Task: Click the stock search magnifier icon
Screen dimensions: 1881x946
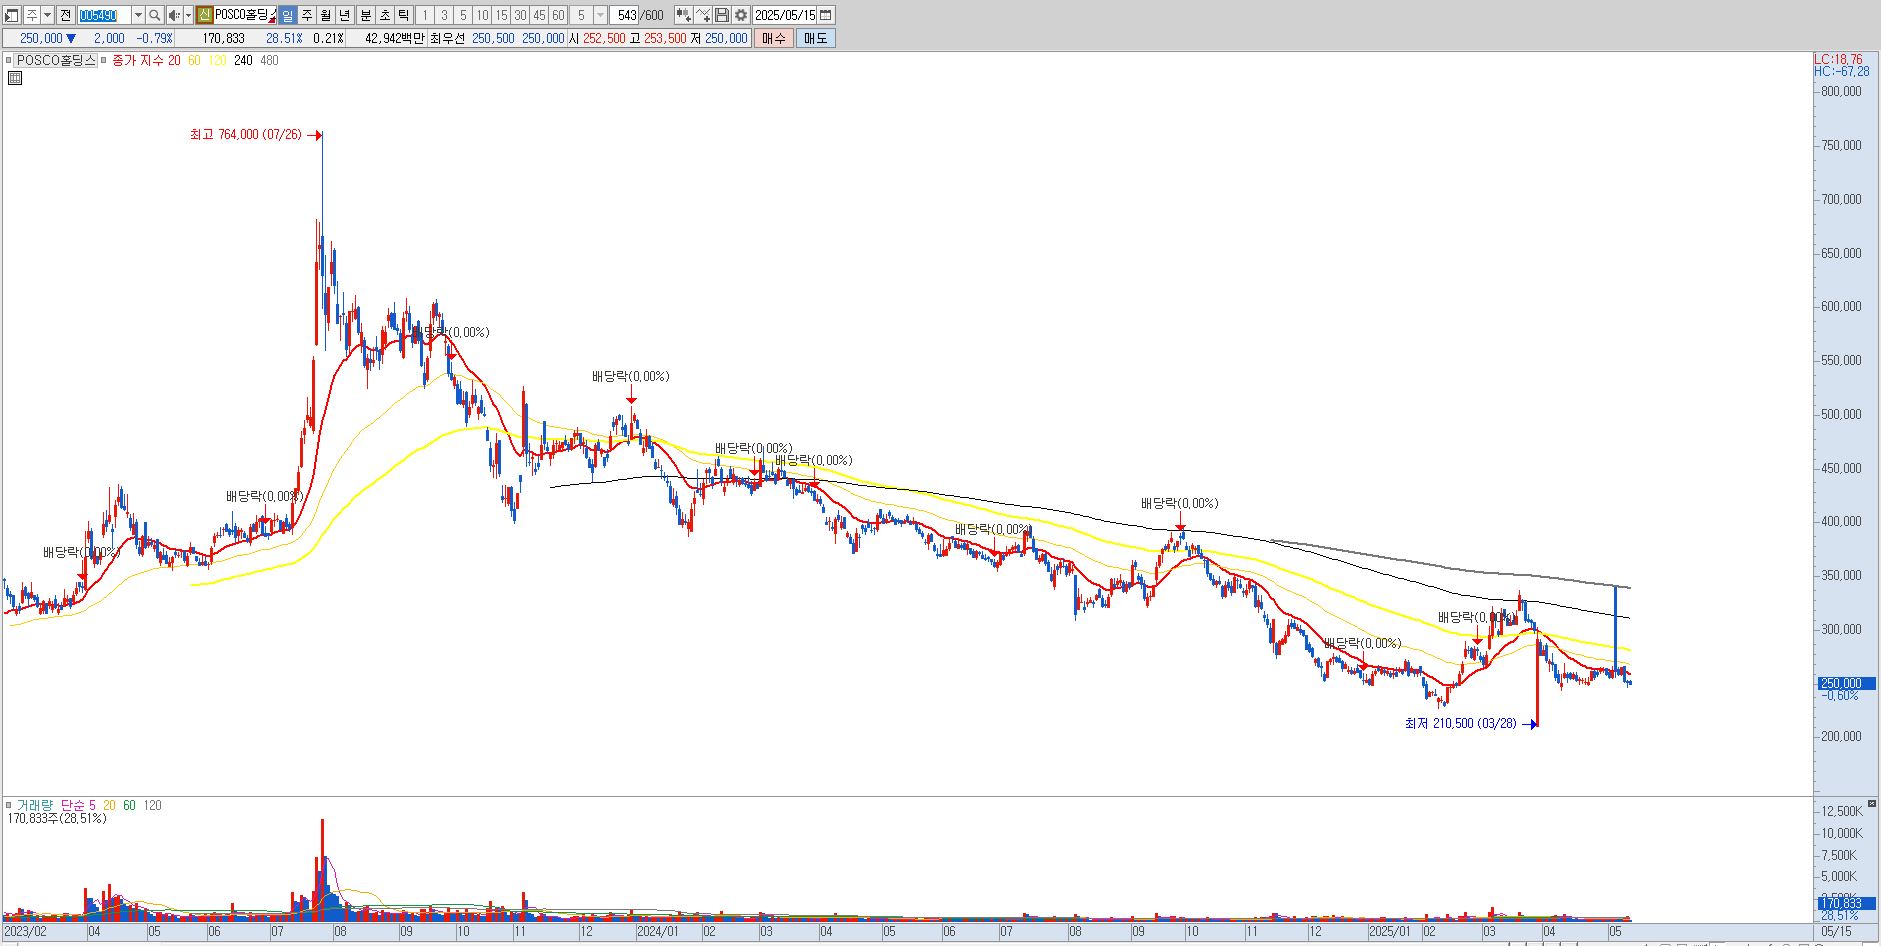Action: point(155,15)
